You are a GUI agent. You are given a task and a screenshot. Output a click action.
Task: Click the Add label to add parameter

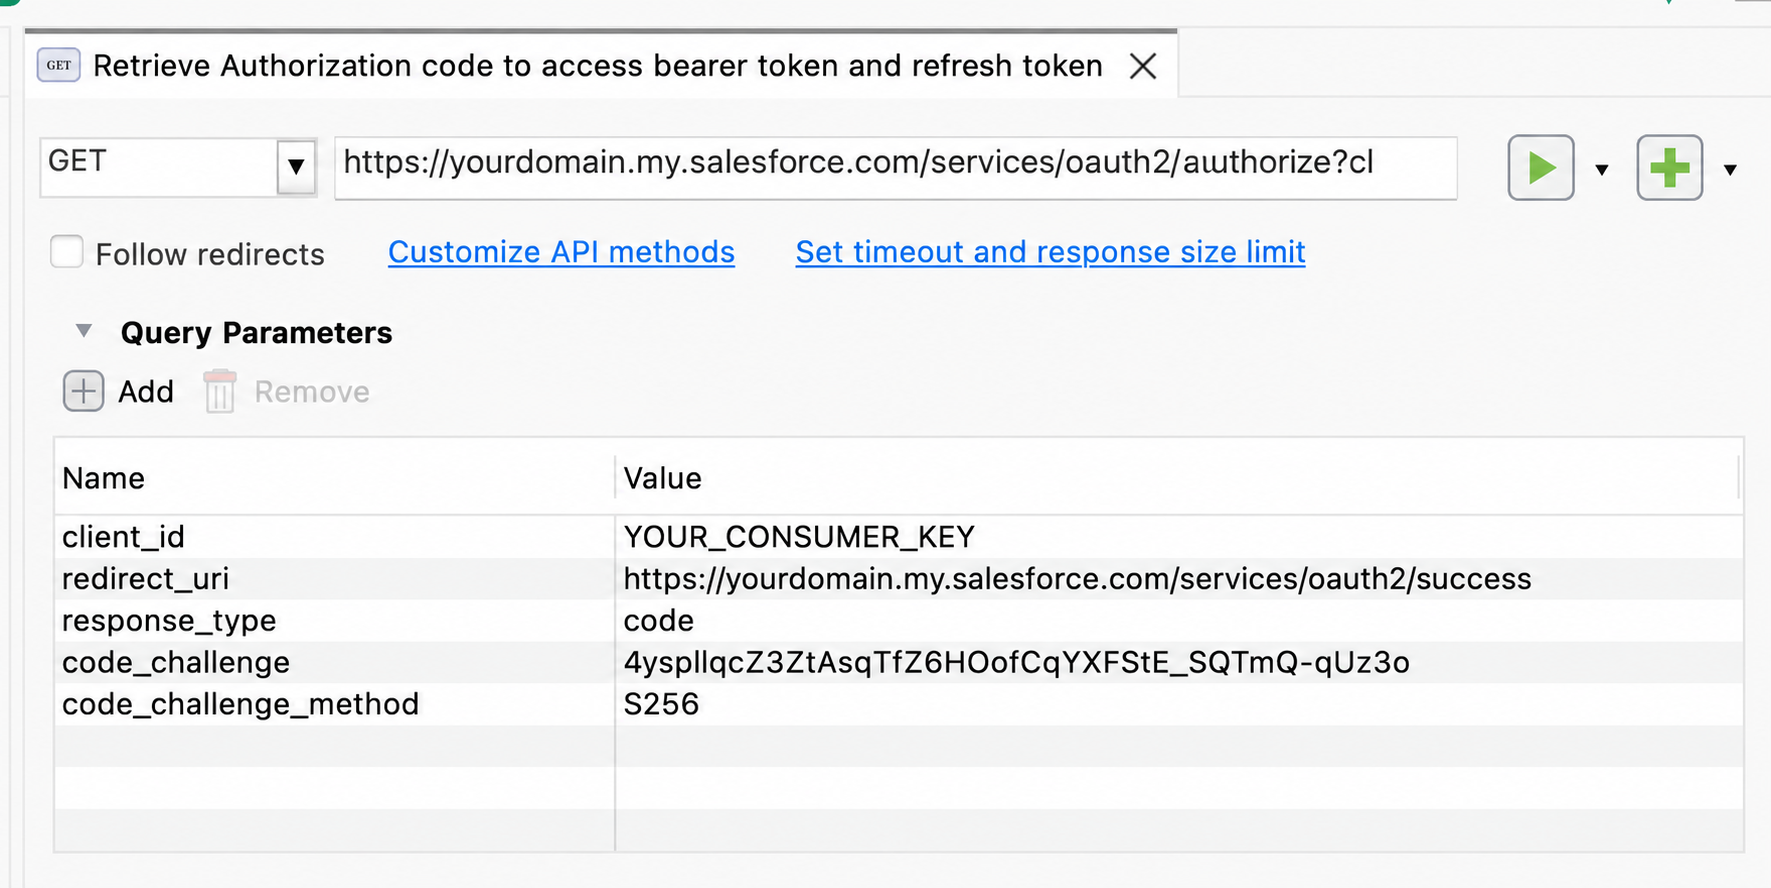(146, 391)
